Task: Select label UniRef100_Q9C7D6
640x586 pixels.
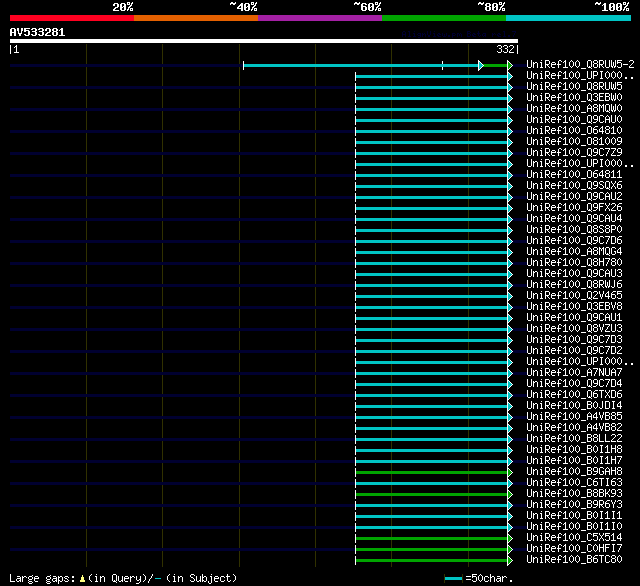Action: click(574, 240)
